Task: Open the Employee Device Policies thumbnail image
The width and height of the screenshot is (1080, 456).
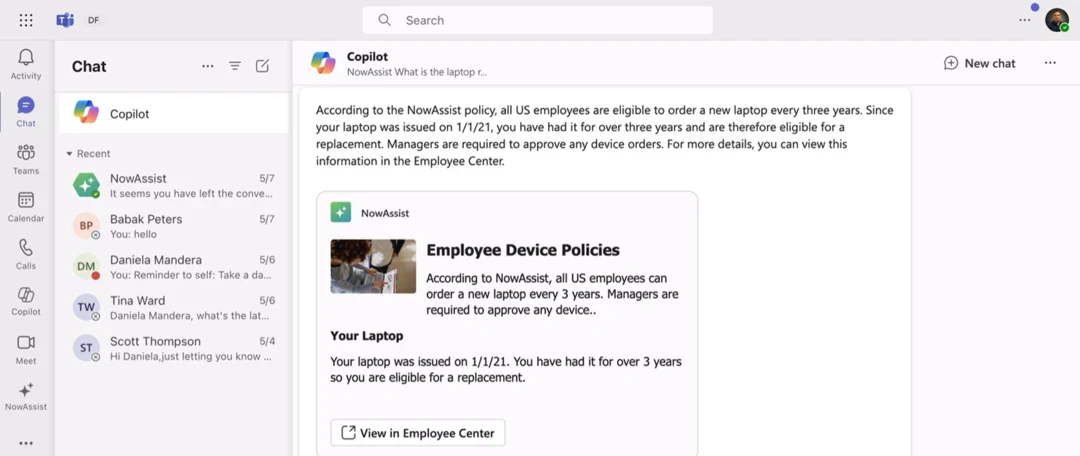Action: [x=373, y=266]
